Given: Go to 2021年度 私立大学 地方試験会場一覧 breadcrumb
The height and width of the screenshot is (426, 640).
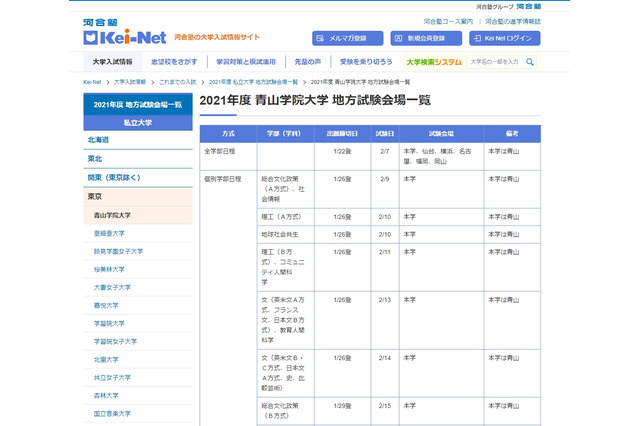Looking at the screenshot, I should (x=253, y=82).
